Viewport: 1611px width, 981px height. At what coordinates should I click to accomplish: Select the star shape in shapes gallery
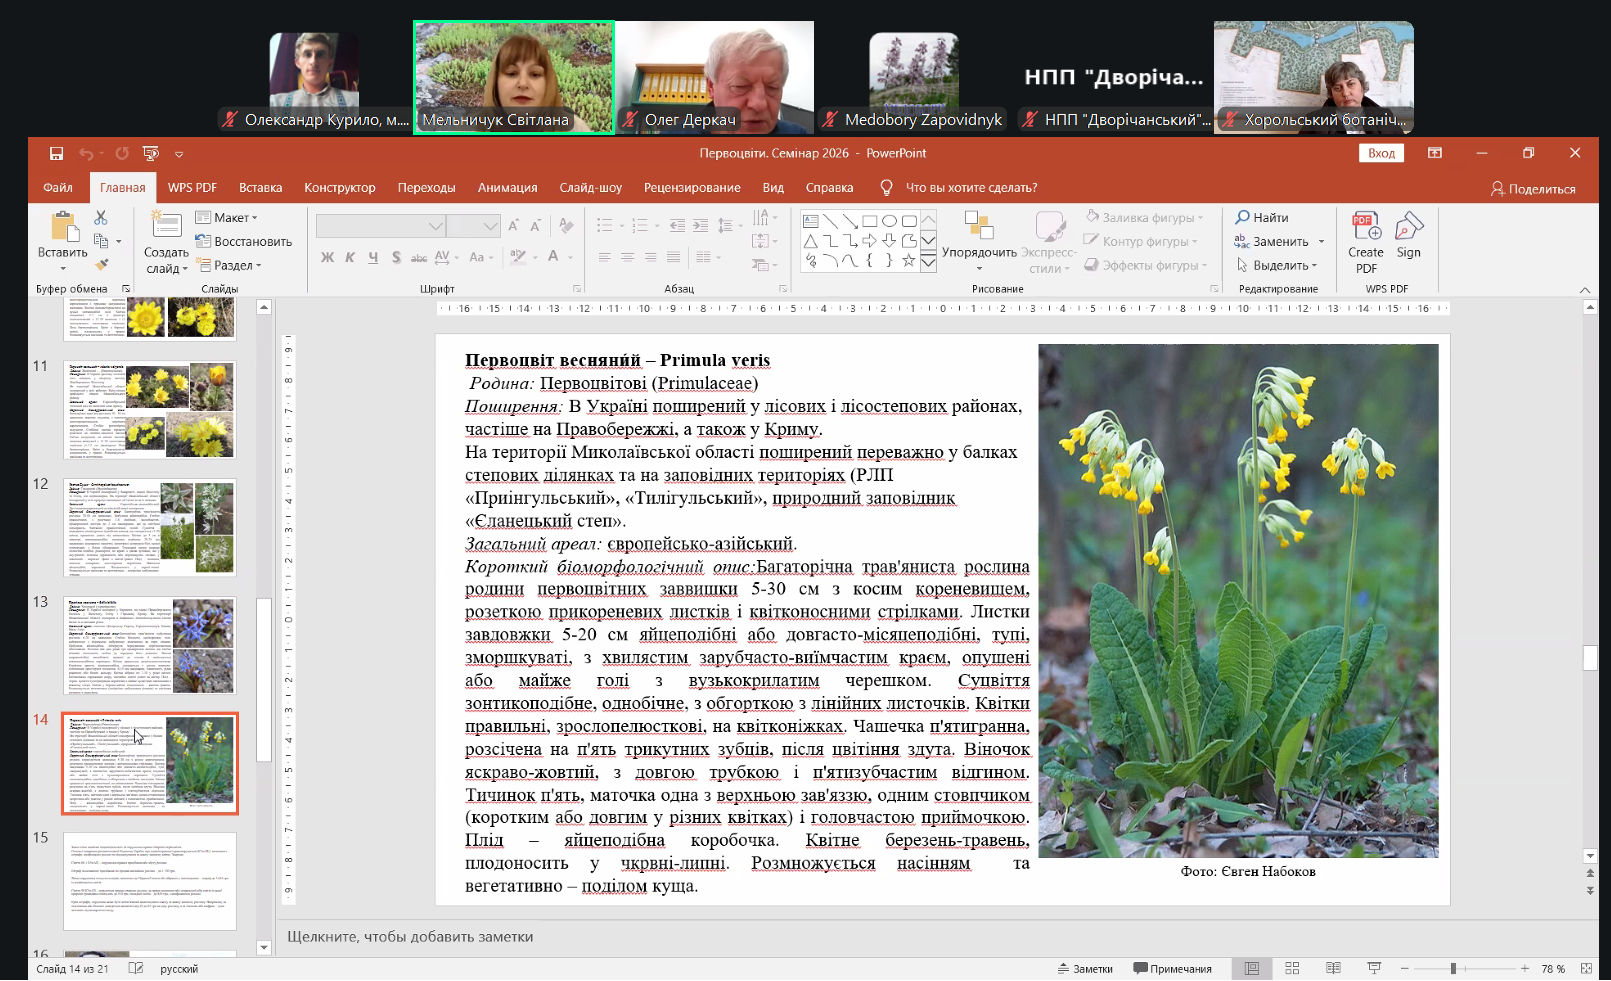[x=908, y=261]
